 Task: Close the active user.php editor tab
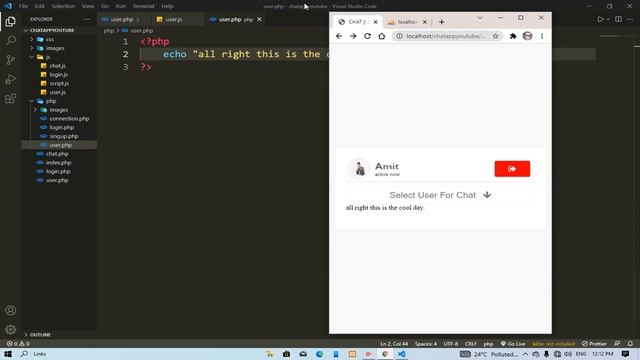point(259,19)
